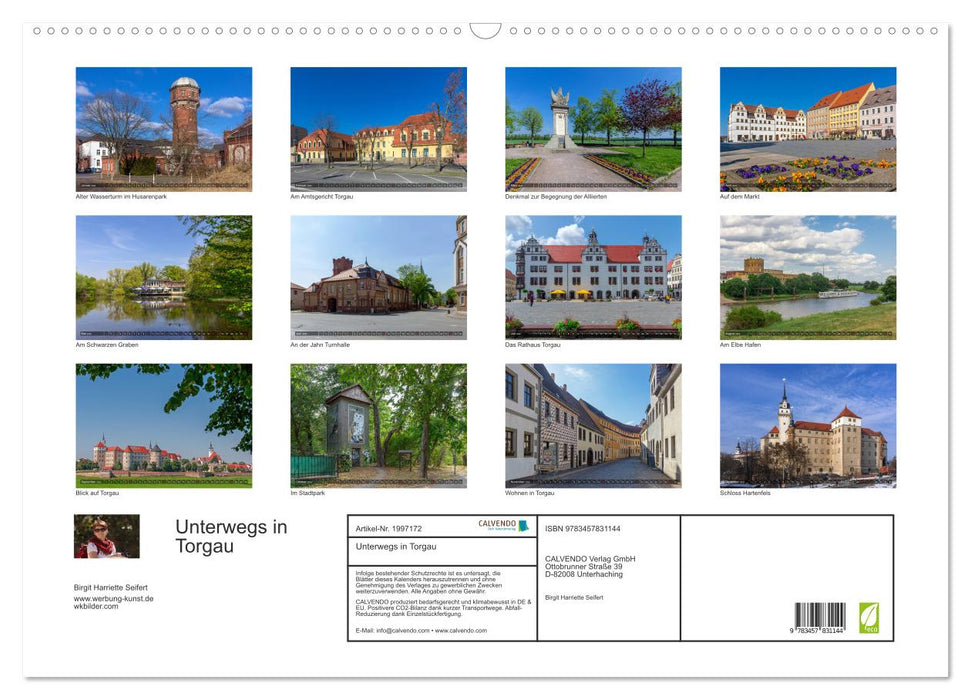
Task: Expand the 'Am Amtsgericht Torgau' image
Action: [377, 128]
